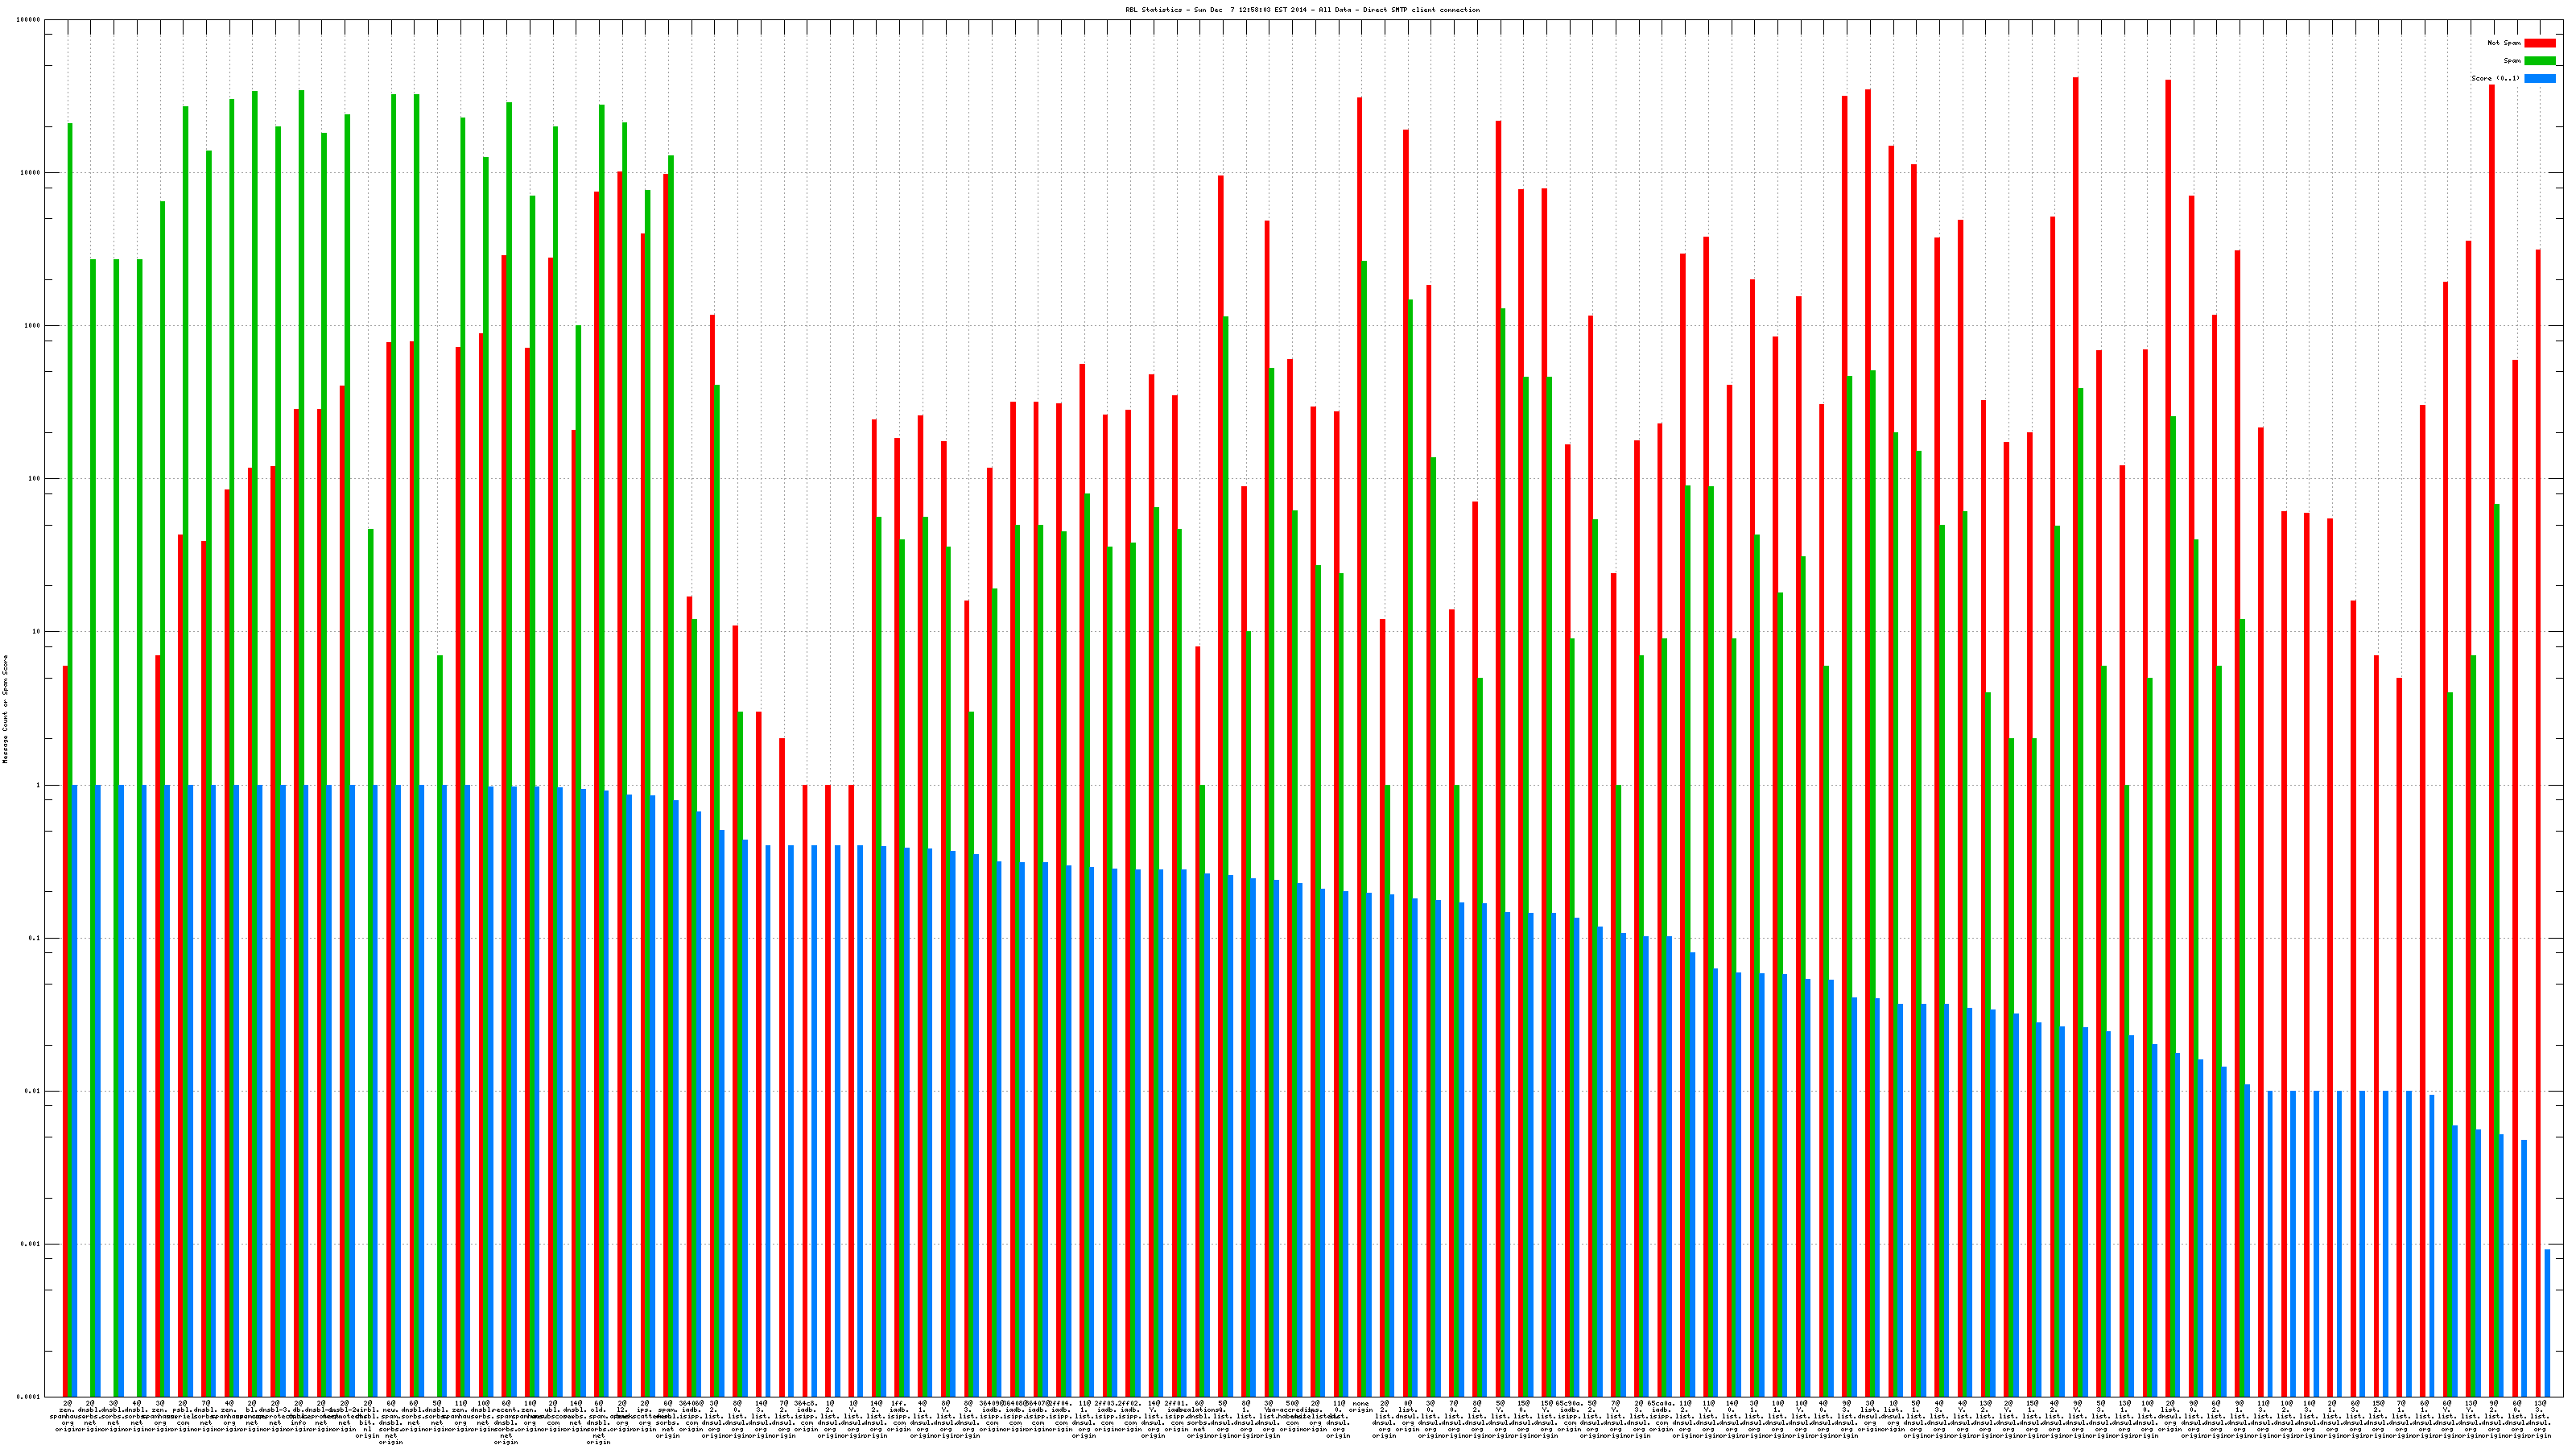Click the blue Score (0..1) legend swatch
Screen dimensions: 2576x1449
2539,78
